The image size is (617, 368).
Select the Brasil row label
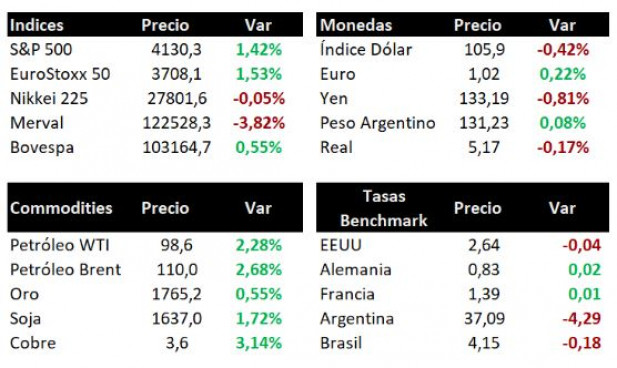[x=341, y=343]
